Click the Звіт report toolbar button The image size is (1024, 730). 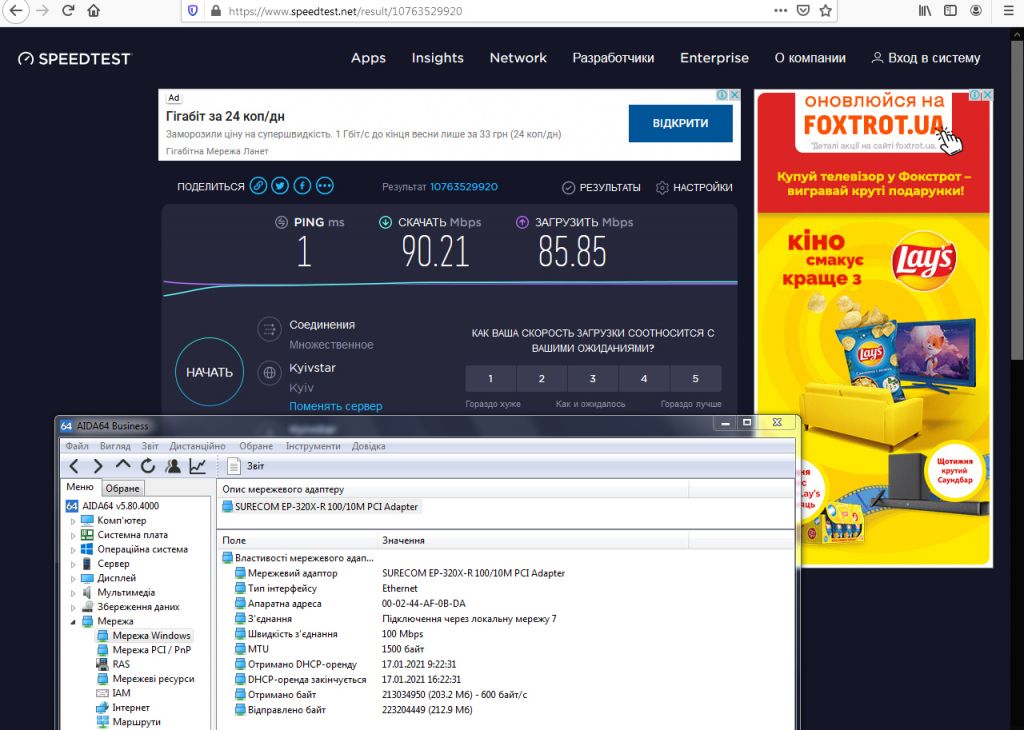(246, 466)
